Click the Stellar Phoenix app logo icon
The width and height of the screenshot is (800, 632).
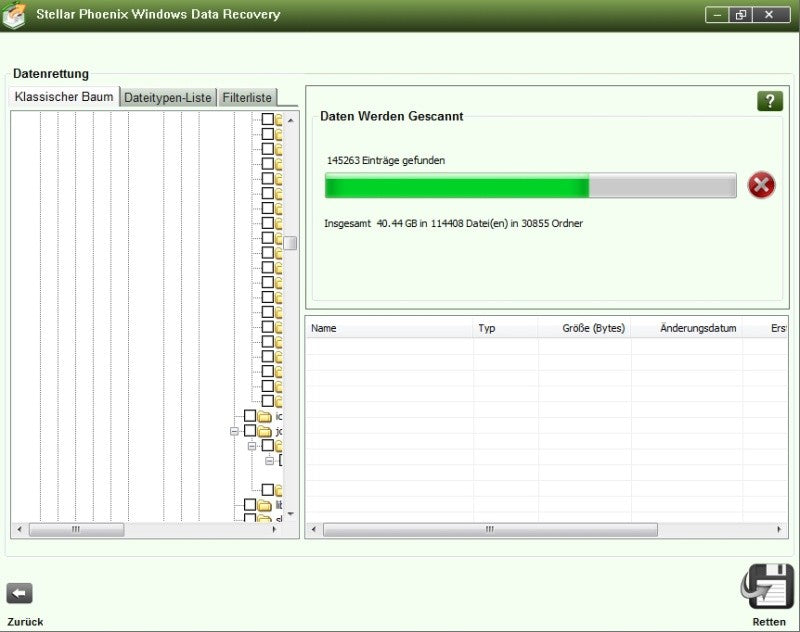[x=14, y=15]
